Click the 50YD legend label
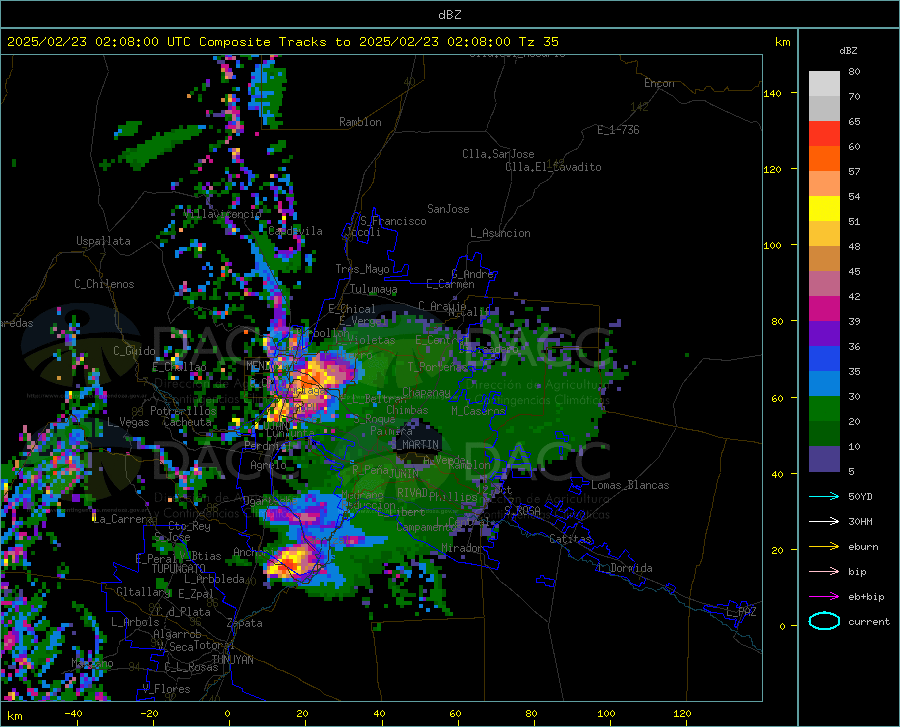Image resolution: width=900 pixels, height=727 pixels. pyautogui.click(x=860, y=496)
